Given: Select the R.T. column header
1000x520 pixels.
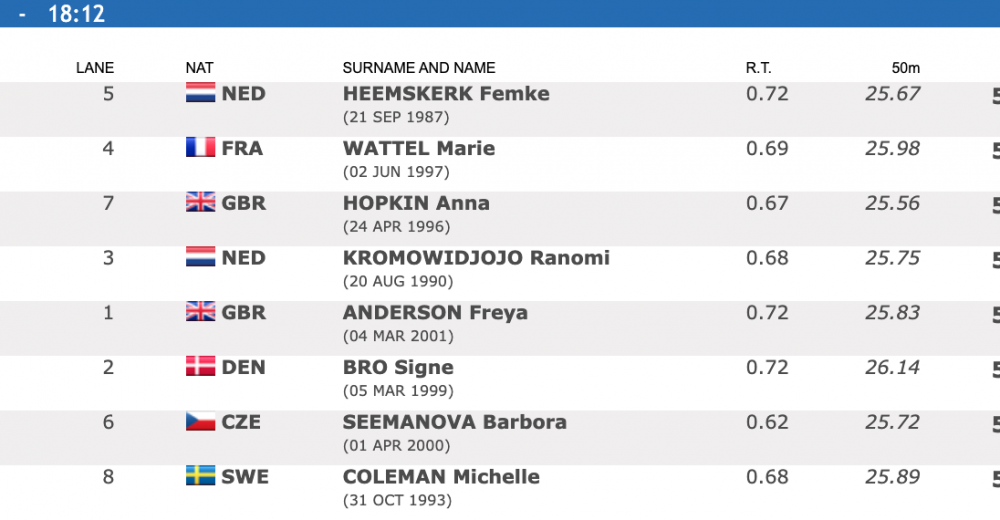Looking at the screenshot, I should click(x=759, y=68).
